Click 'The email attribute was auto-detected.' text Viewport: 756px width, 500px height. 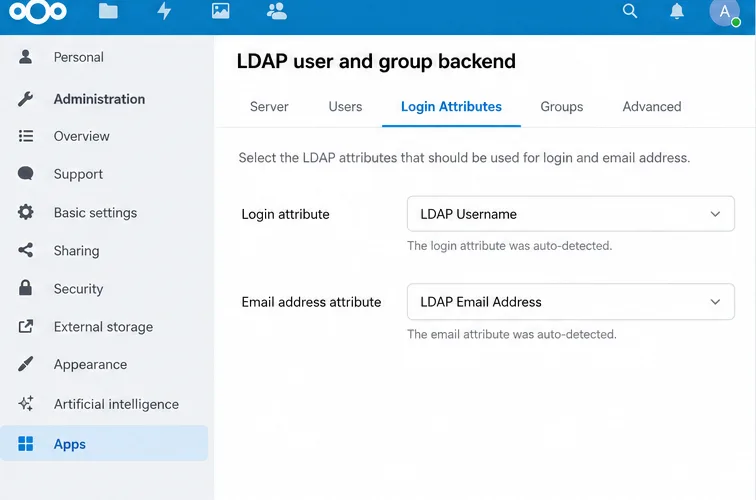pyautogui.click(x=512, y=334)
